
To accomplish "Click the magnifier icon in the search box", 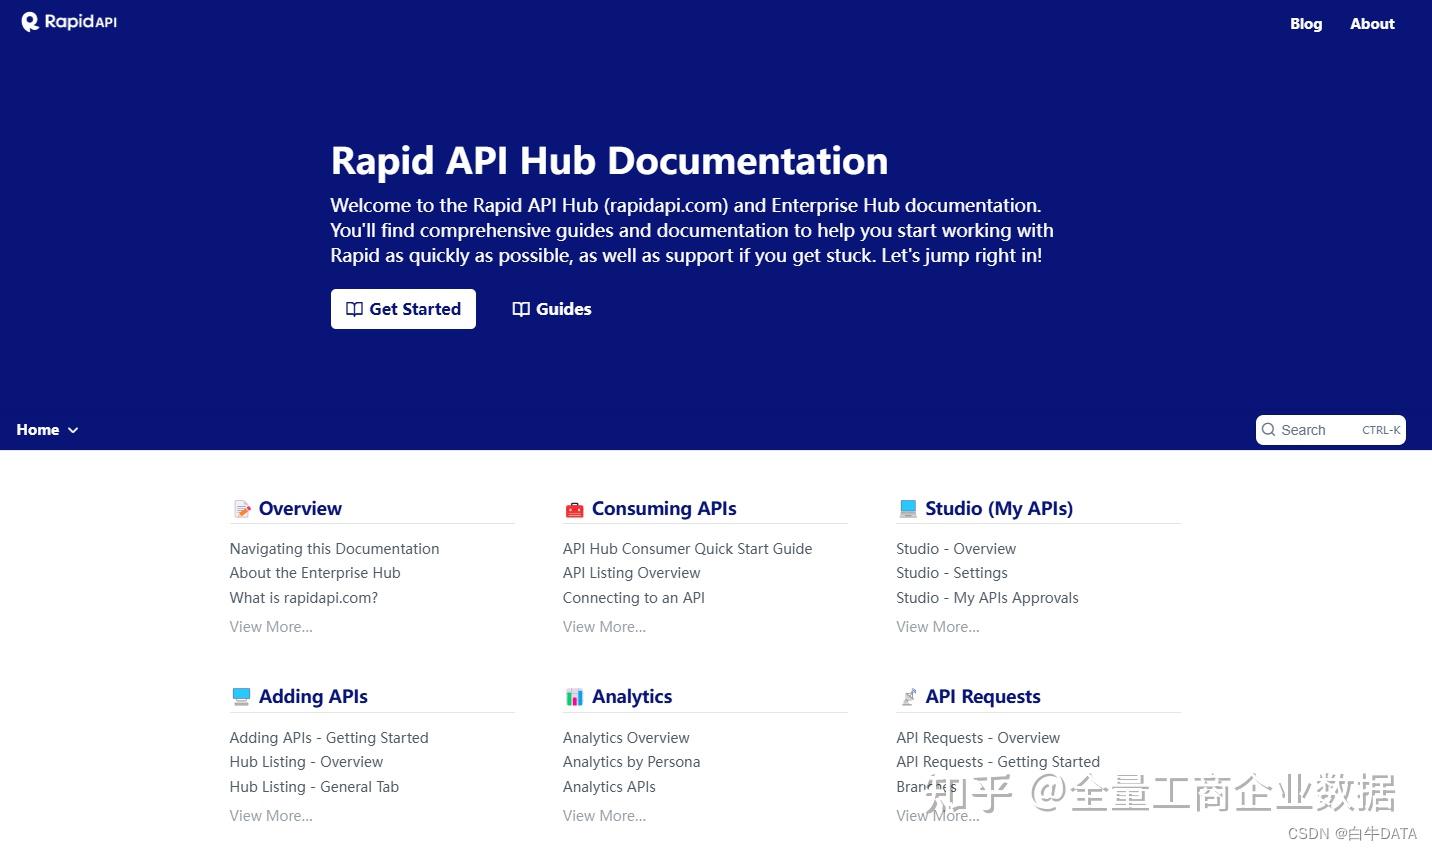I will tap(1269, 430).
